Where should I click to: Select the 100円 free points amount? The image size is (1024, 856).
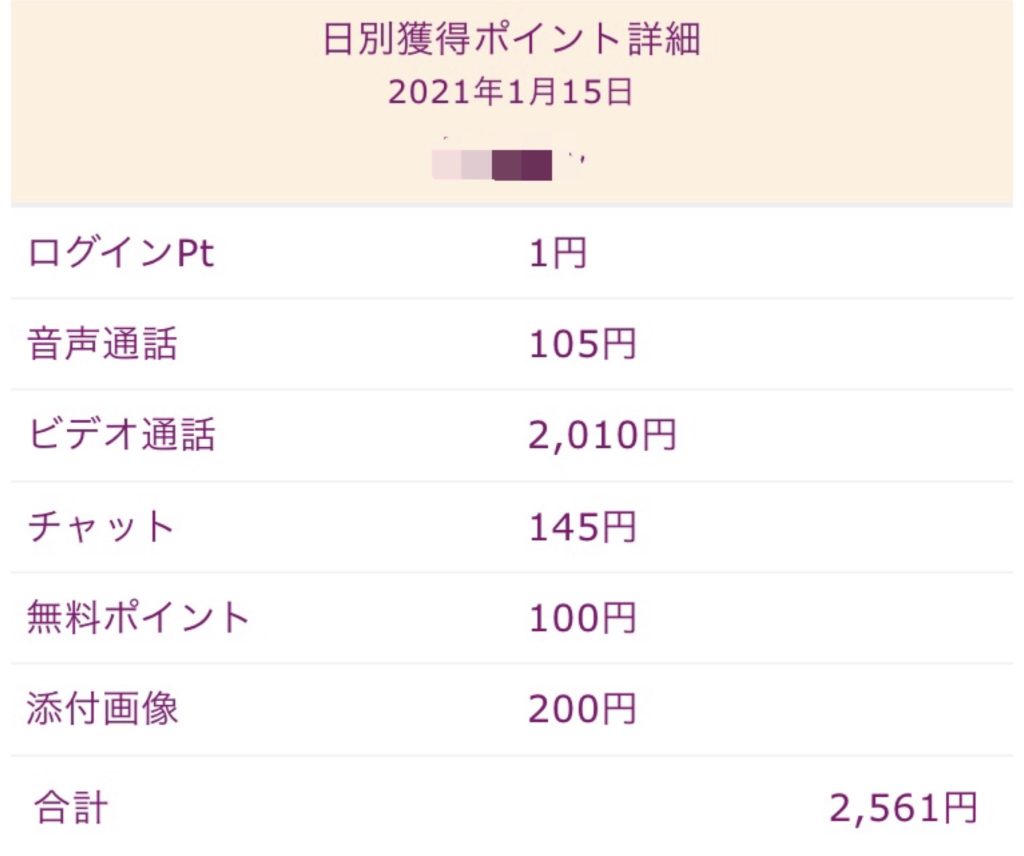pos(582,618)
